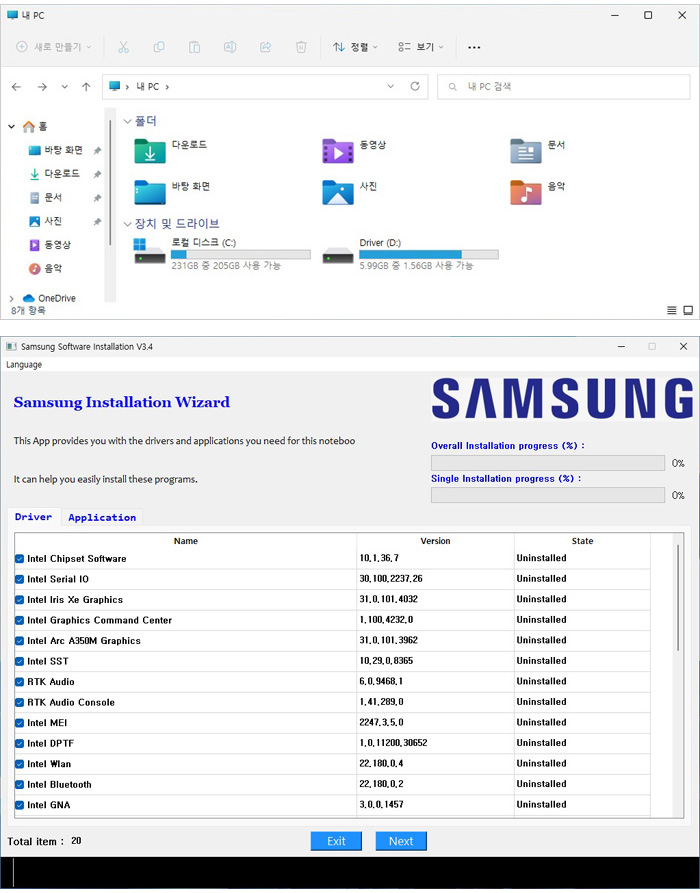Click 내 PC breadcrumb in address bar
The height and width of the screenshot is (893, 700).
click(x=148, y=87)
